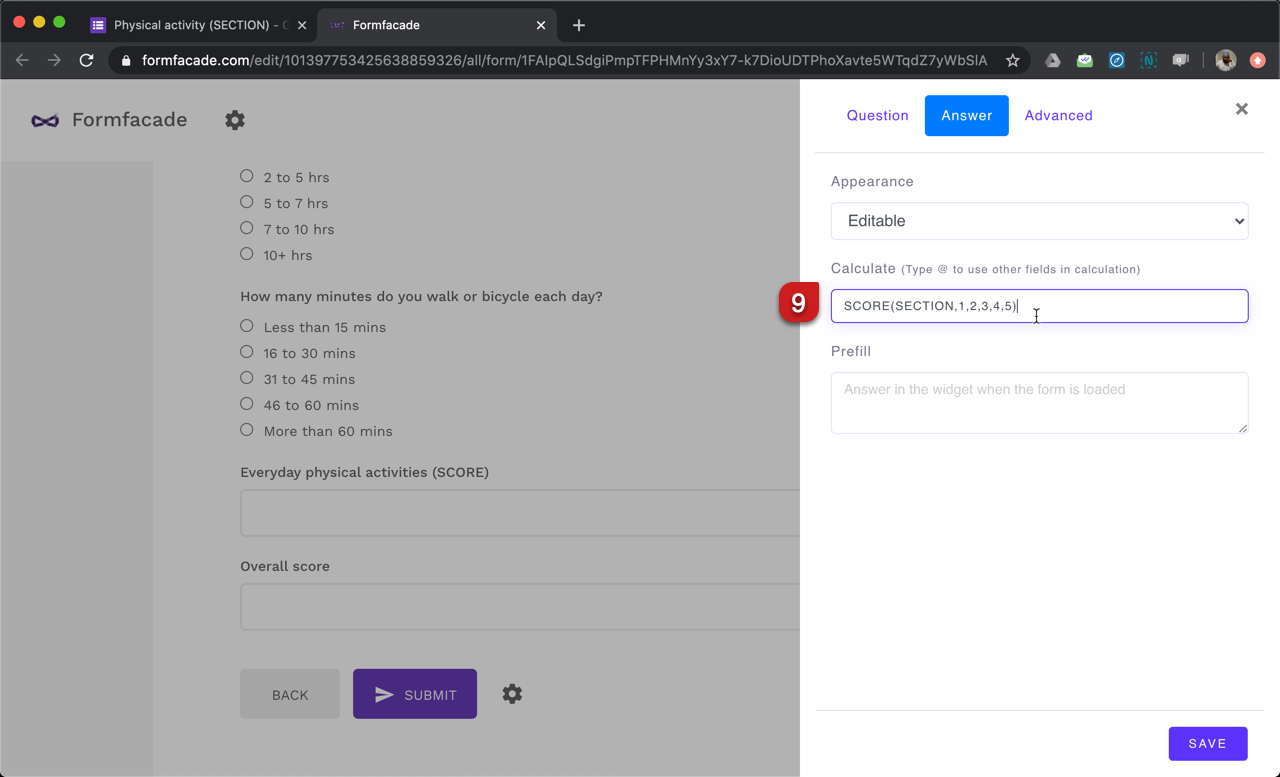Viewport: 1280px width, 777px height.
Task: Open the Appearance Editable dropdown
Action: [1039, 220]
